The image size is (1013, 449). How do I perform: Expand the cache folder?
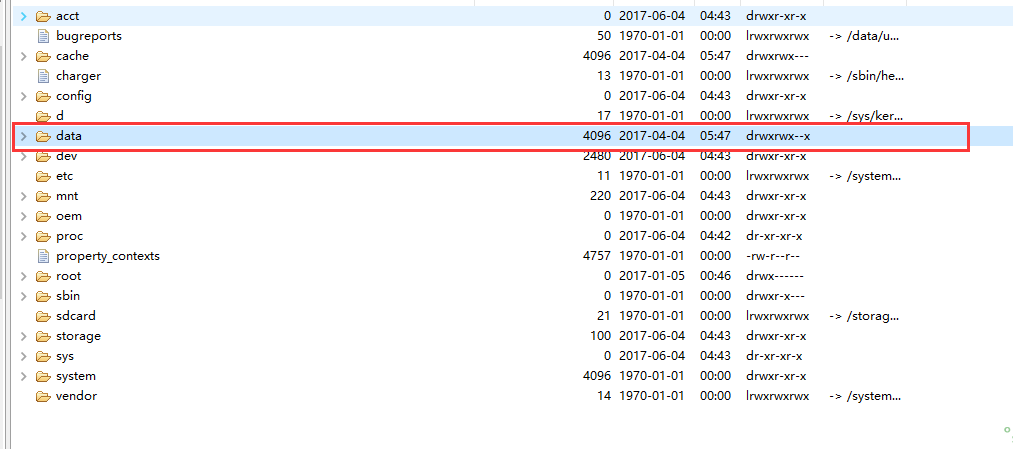pyautogui.click(x=24, y=56)
